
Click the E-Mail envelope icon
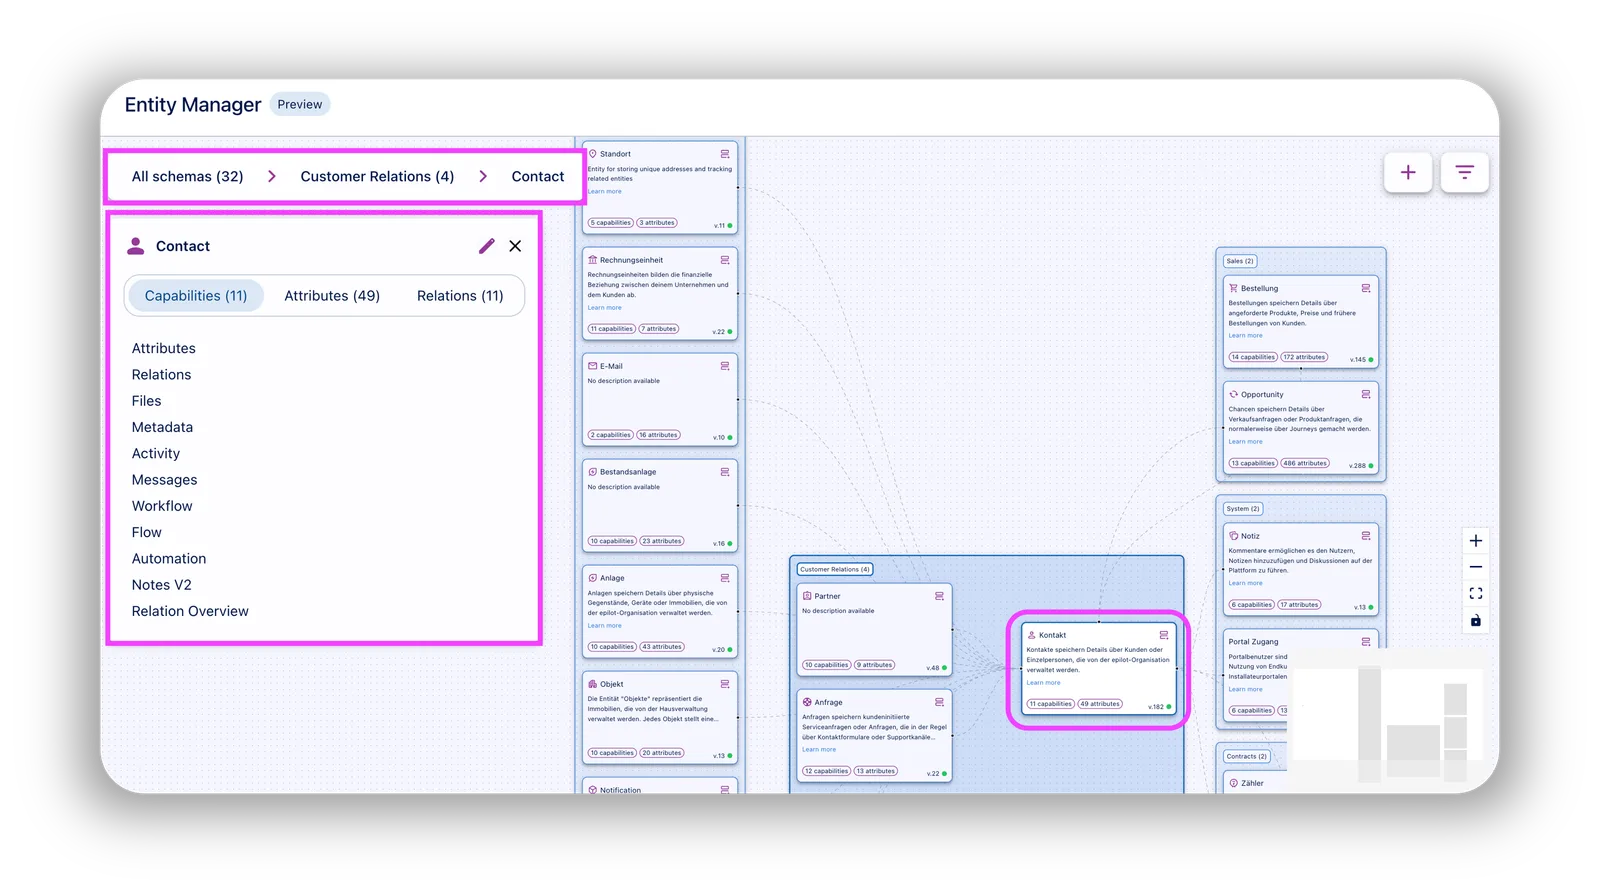[593, 366]
